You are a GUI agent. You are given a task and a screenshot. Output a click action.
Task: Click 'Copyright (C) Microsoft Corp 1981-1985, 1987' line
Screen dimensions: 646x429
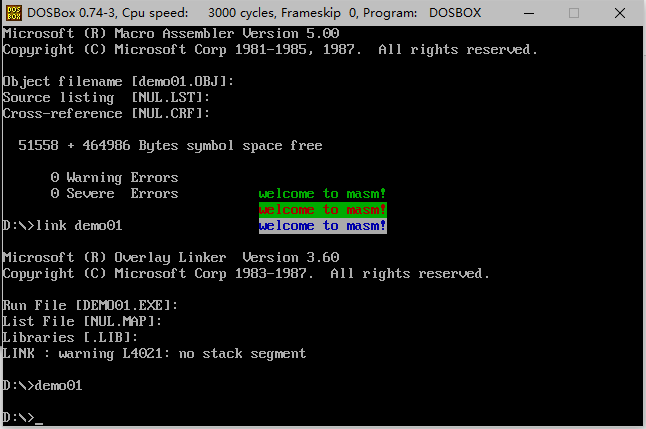coord(270,49)
